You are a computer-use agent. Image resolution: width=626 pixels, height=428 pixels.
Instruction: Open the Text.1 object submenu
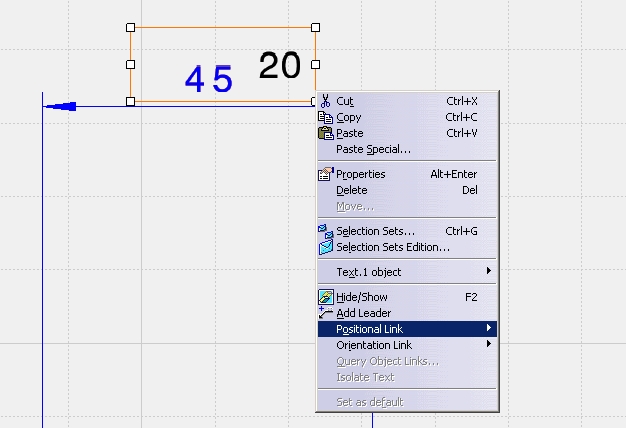coord(407,272)
